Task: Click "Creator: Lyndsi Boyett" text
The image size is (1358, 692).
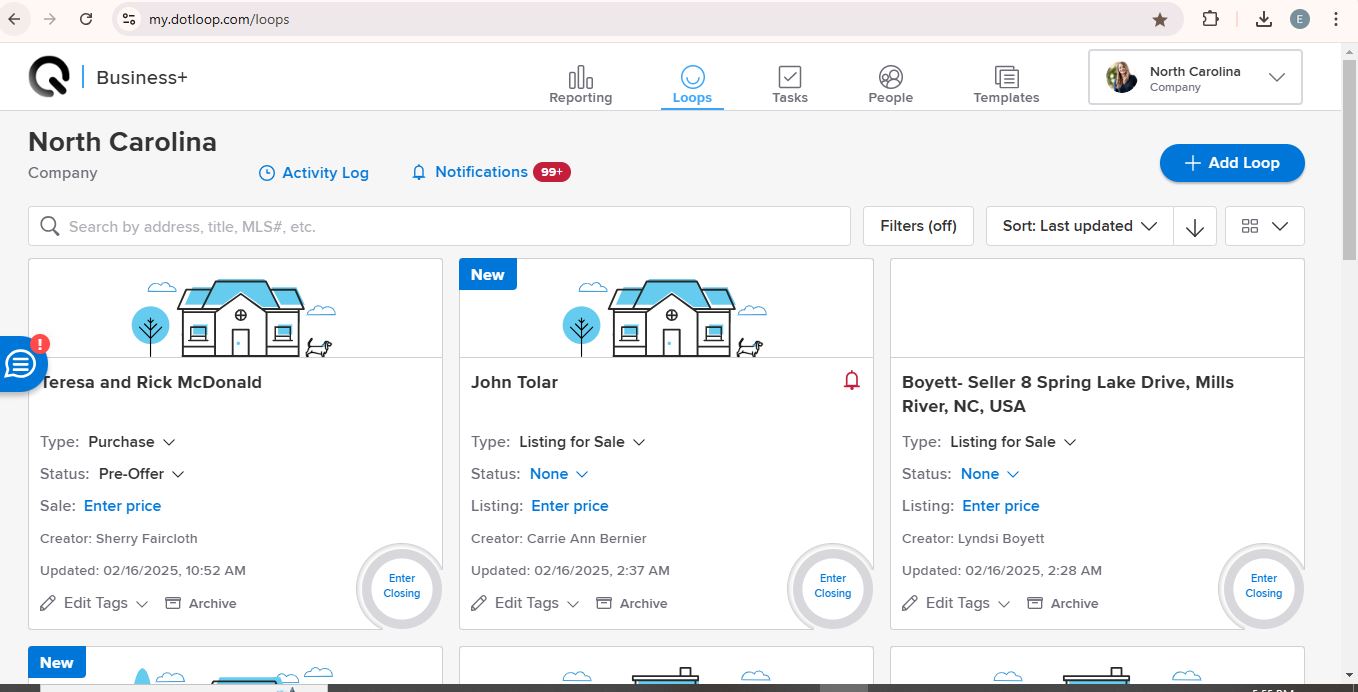Action: coord(973,538)
